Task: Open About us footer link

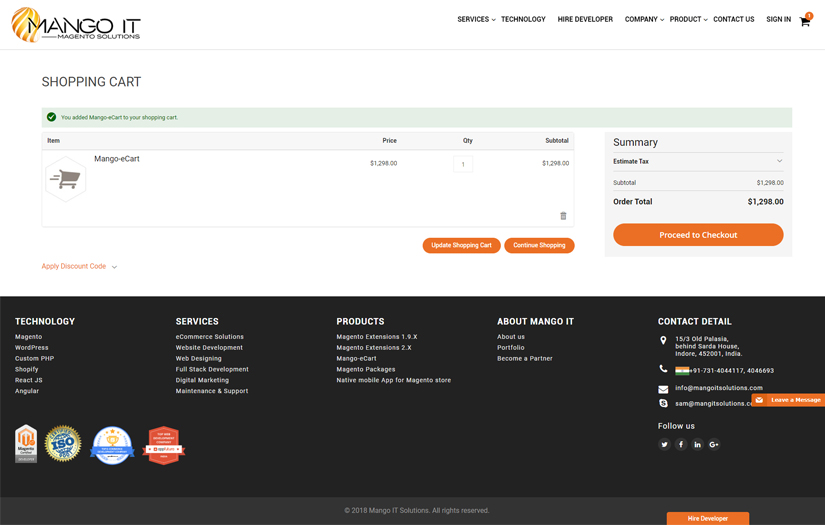Action: coord(511,337)
